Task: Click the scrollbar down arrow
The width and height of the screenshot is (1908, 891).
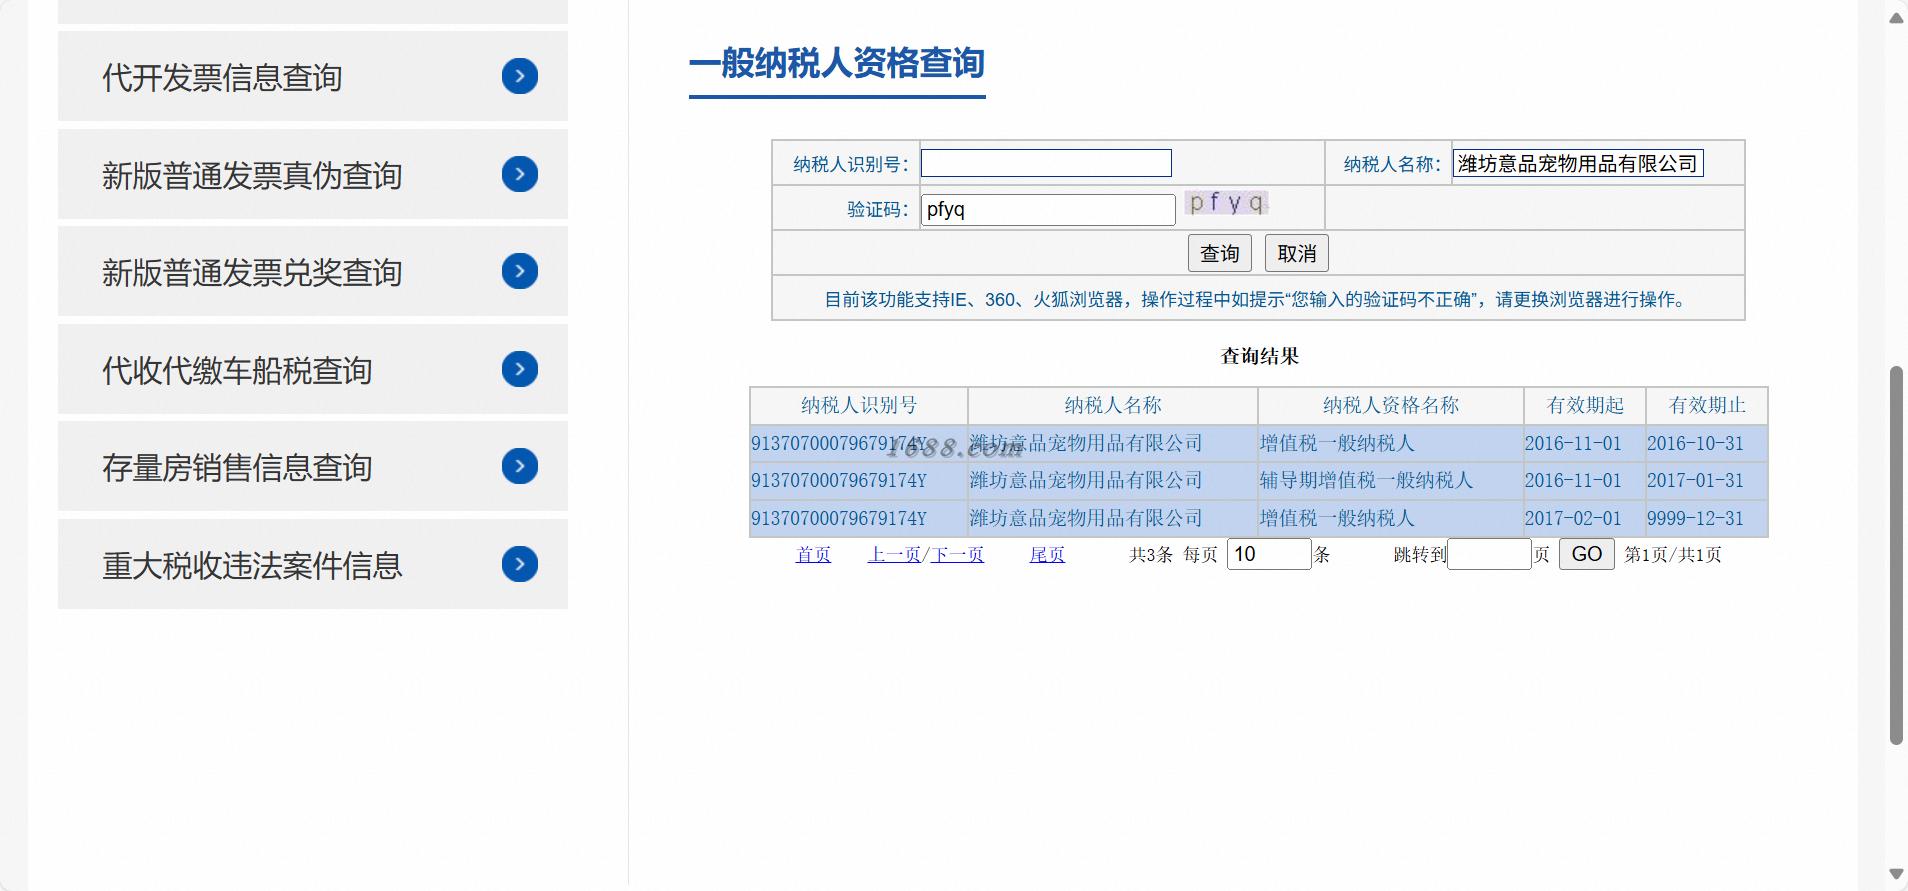Action: (x=1896, y=874)
